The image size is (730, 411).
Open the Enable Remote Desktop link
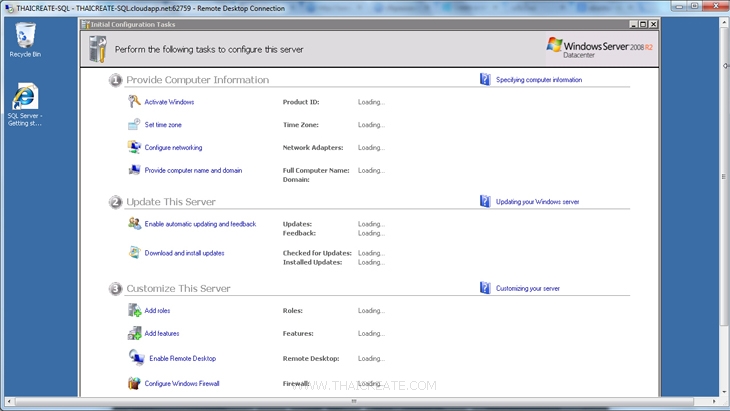pos(182,358)
